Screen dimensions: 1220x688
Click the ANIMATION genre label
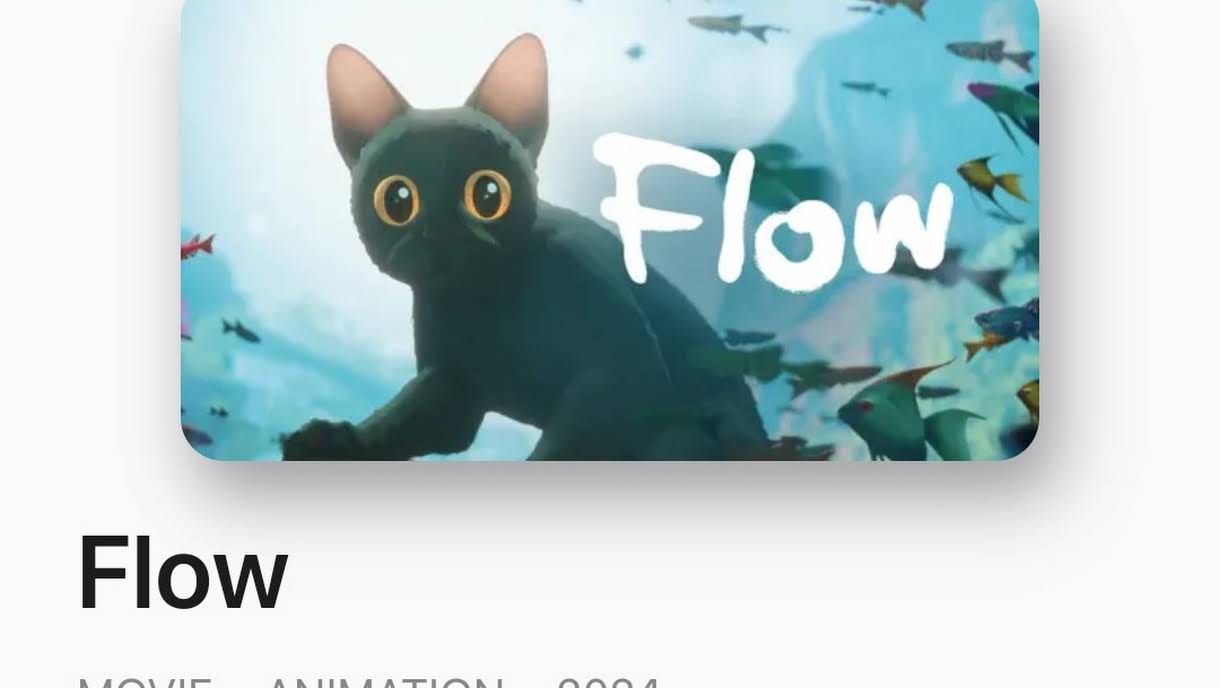385,681
